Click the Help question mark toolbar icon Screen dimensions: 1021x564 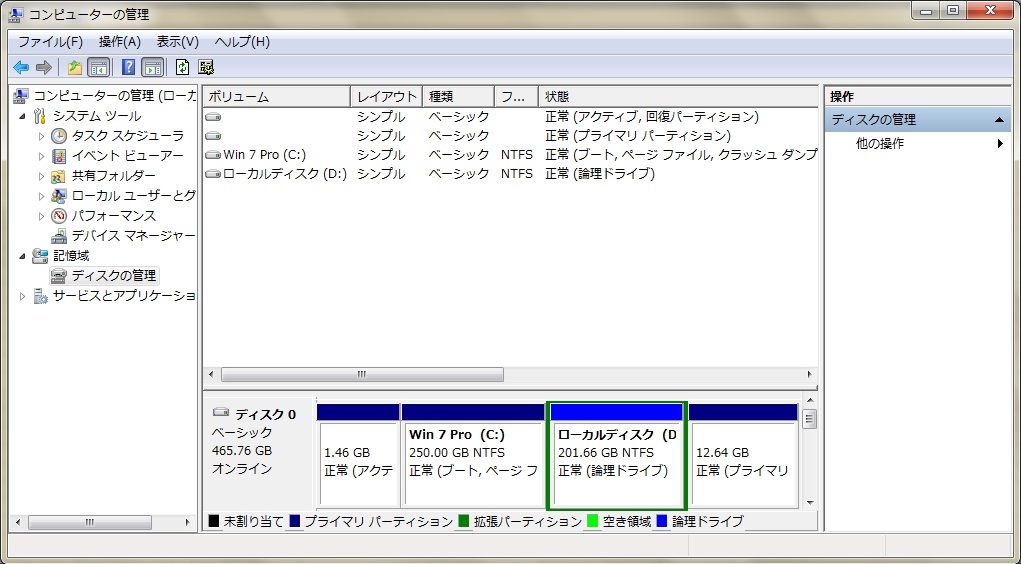click(128, 67)
